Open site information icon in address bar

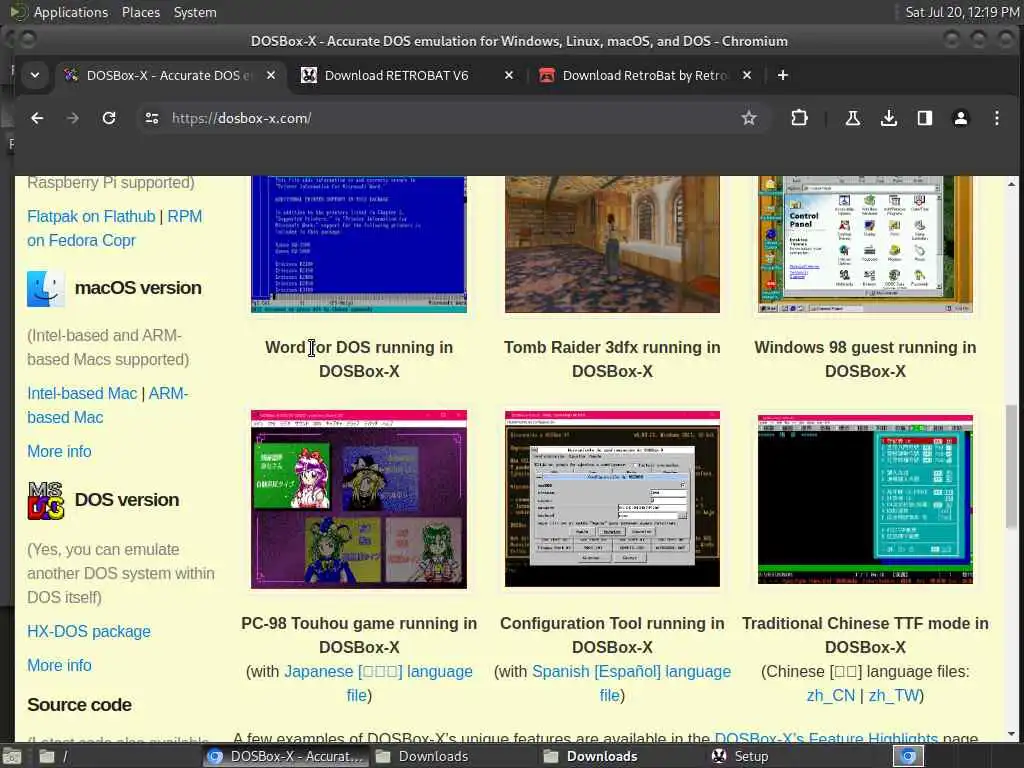[x=152, y=118]
